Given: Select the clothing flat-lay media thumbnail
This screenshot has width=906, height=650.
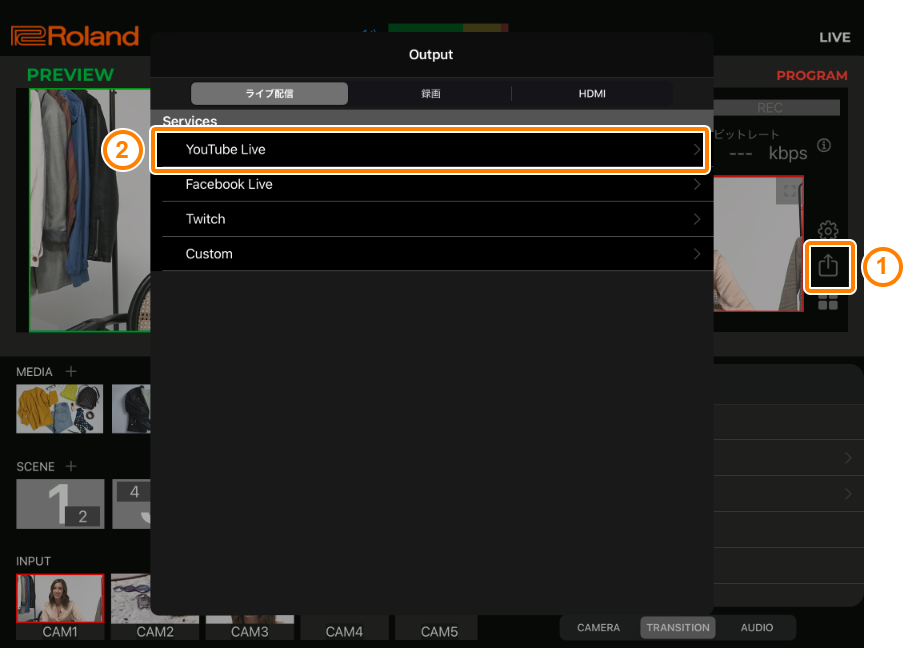Looking at the screenshot, I should click(x=60, y=408).
